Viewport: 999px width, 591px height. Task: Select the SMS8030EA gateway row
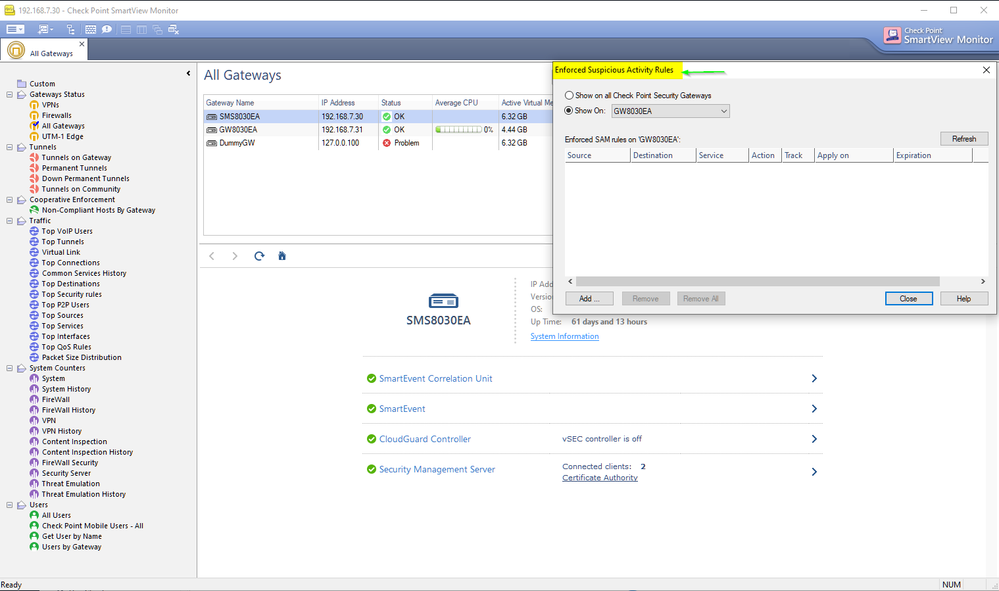(378, 117)
